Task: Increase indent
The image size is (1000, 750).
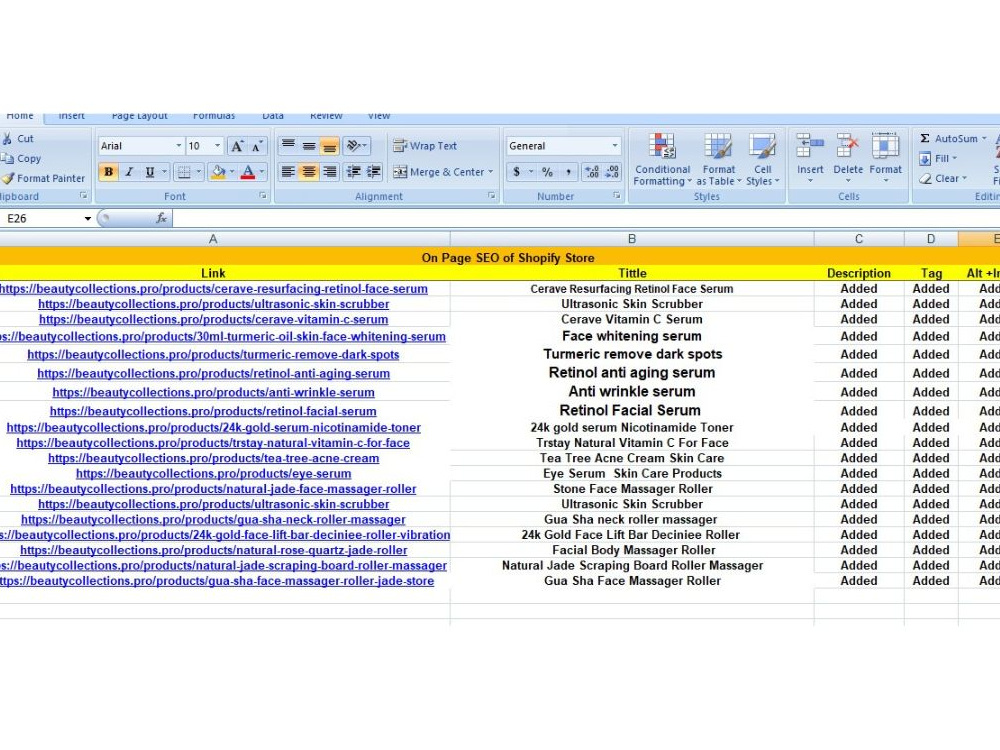Action: (x=373, y=172)
